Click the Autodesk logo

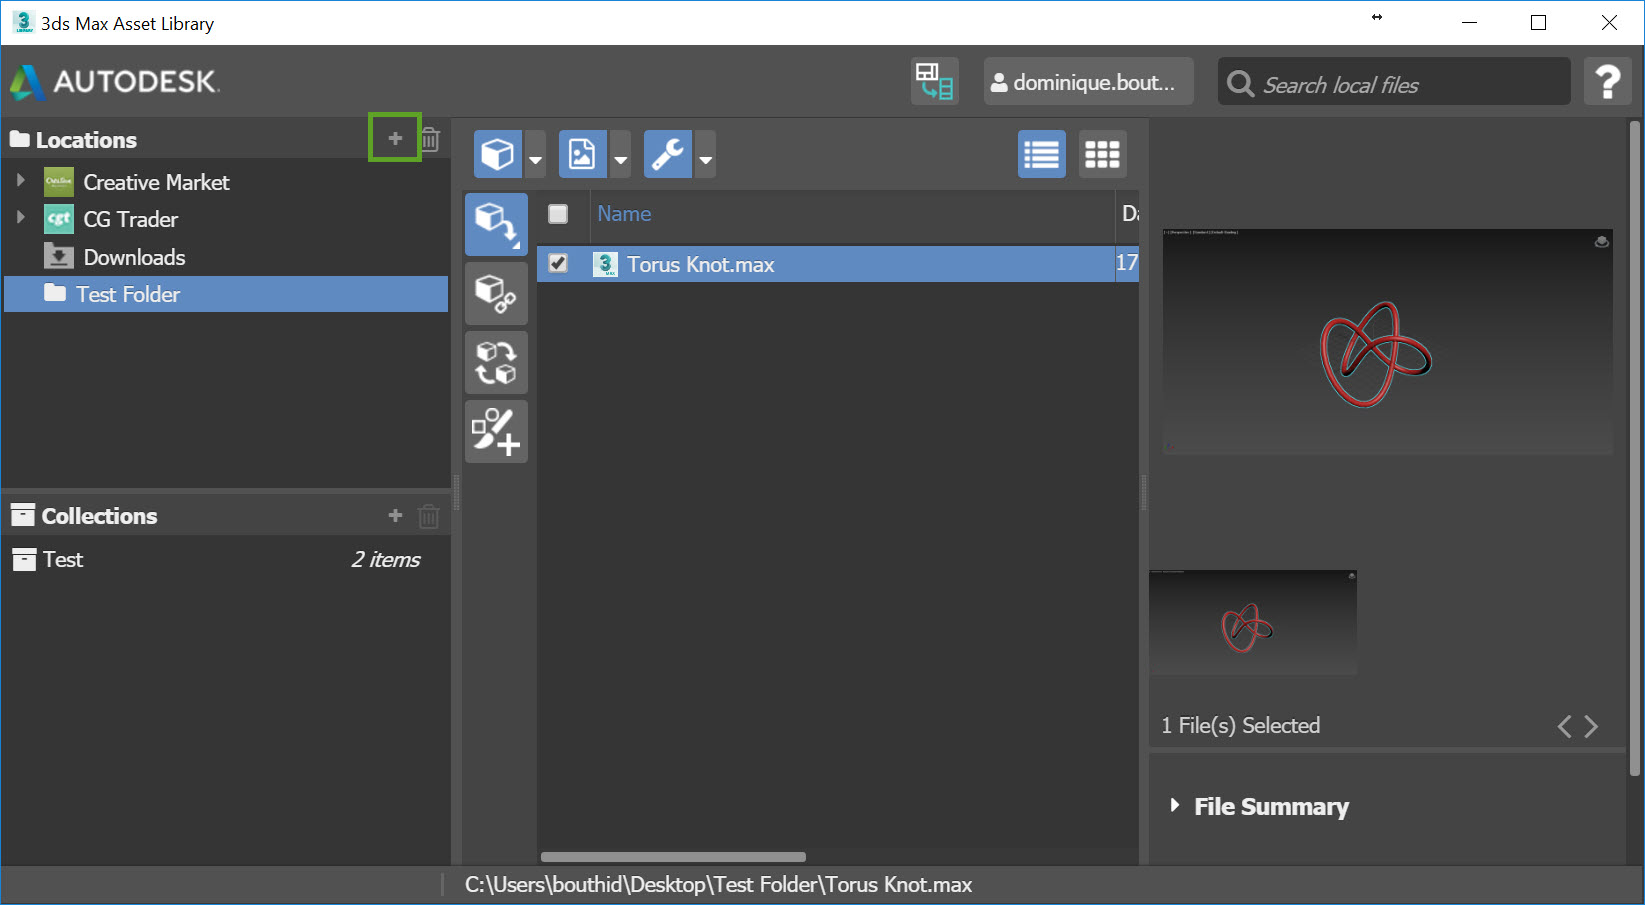point(114,82)
